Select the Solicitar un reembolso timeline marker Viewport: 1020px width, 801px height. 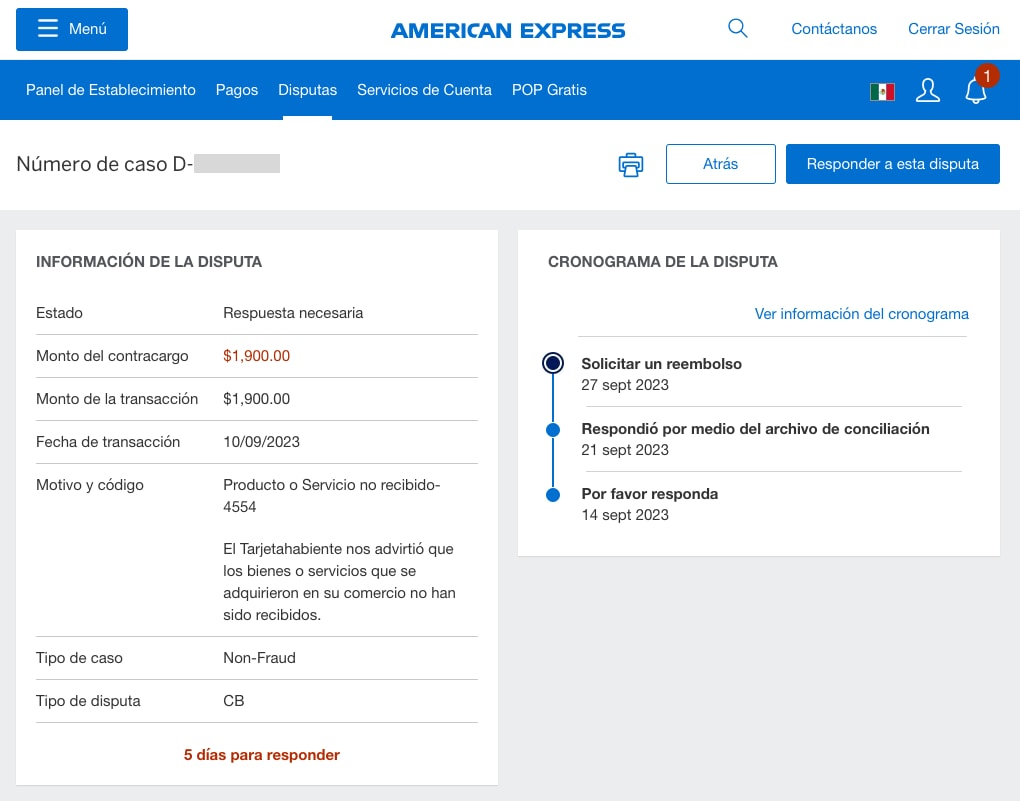553,363
